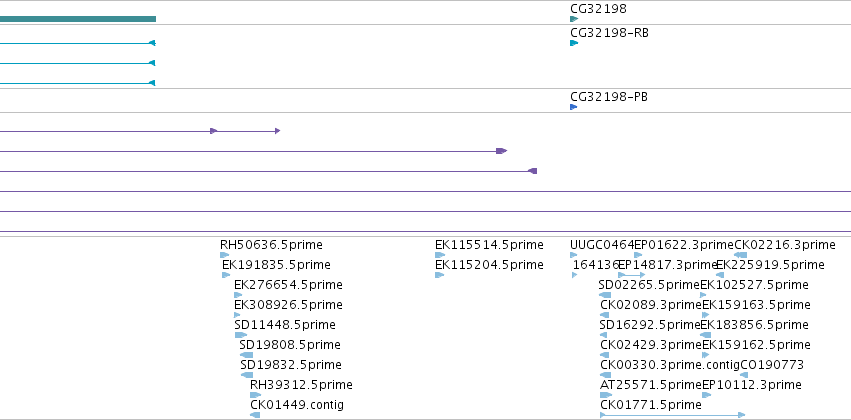Viewport: 851px width, 420px height.
Task: Click the CK02216.3prime arrow glyph
Action: [x=740, y=255]
